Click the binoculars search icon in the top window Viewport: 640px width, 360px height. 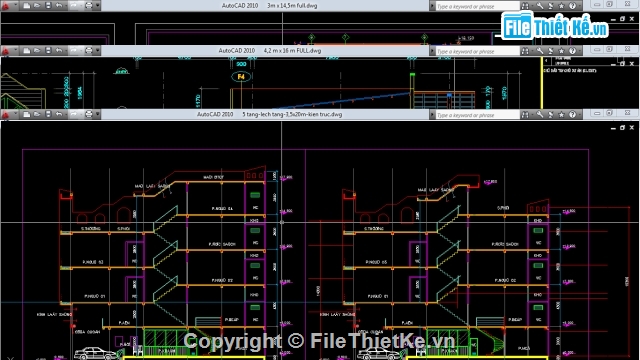click(x=525, y=6)
